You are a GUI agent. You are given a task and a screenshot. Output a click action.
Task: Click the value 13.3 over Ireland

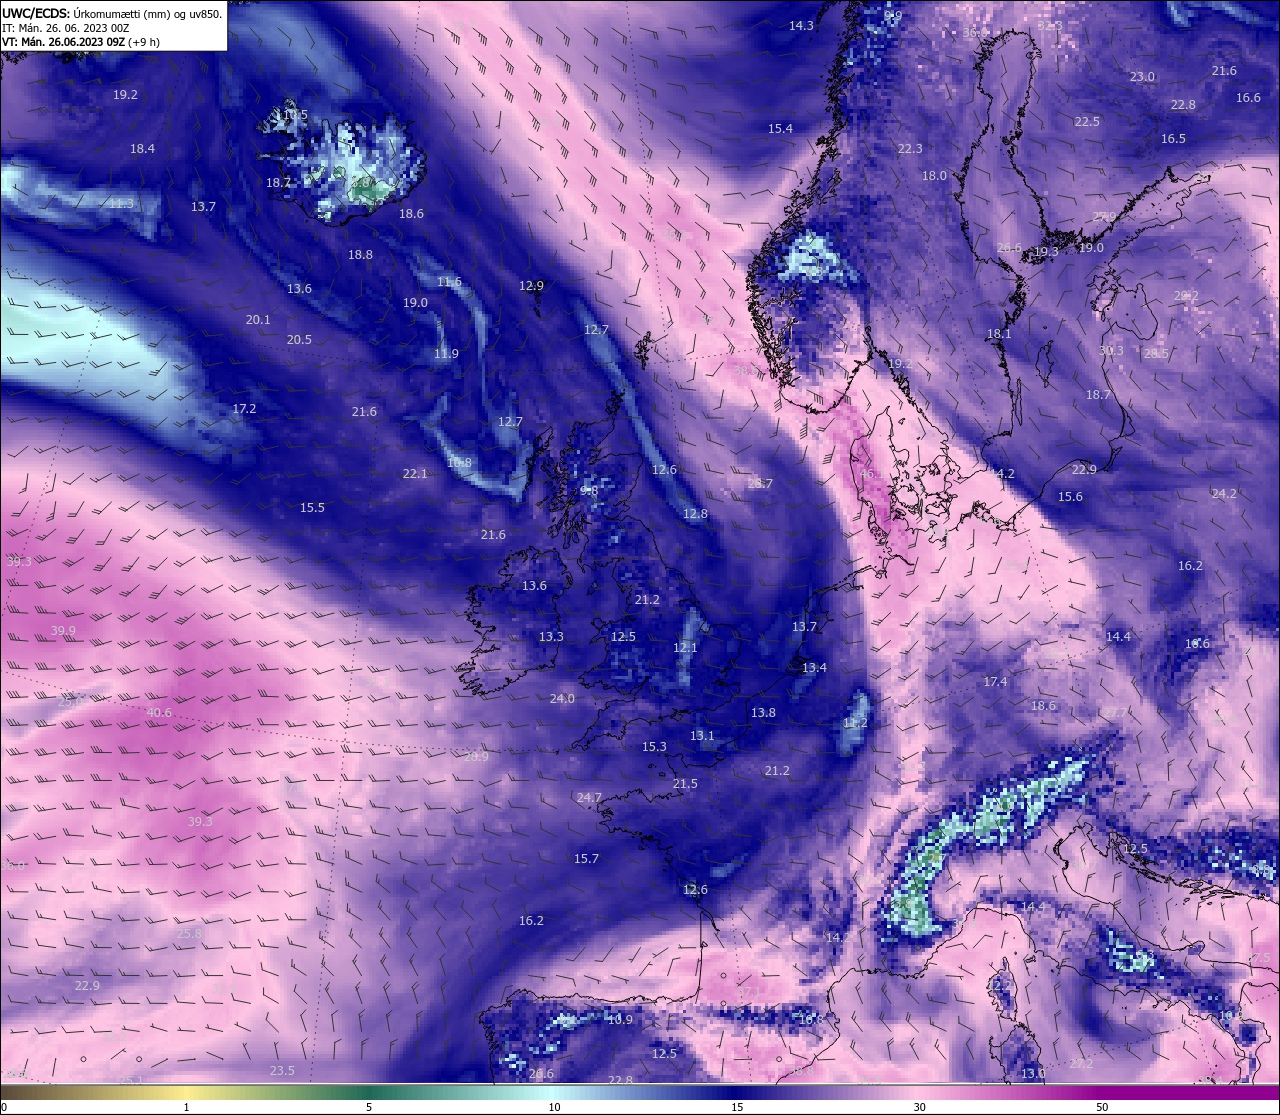pos(551,637)
